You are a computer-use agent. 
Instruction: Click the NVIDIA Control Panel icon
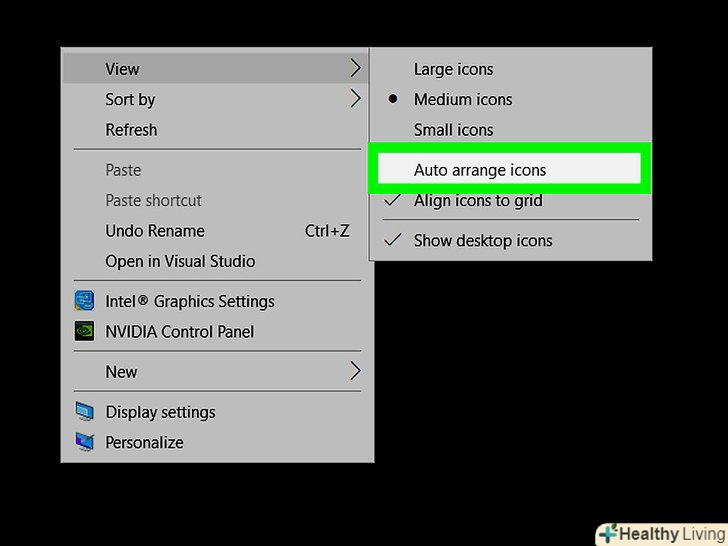tap(85, 331)
